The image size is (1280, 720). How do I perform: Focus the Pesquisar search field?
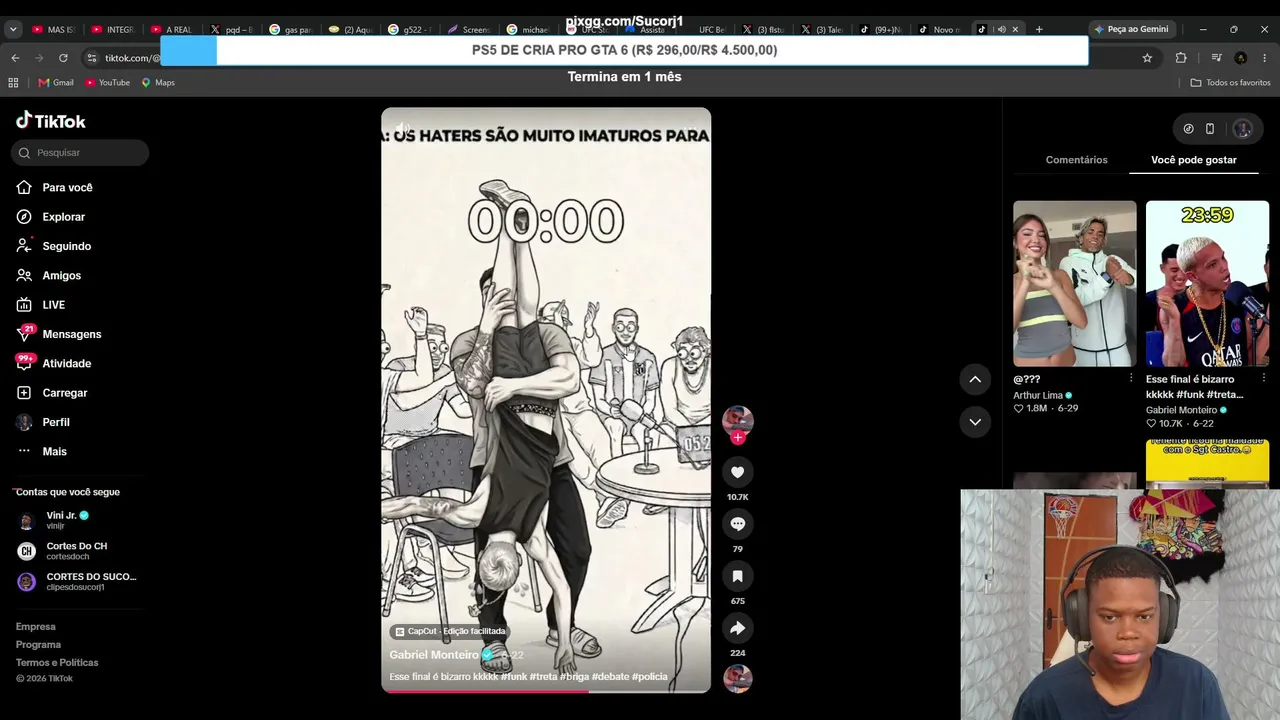point(80,153)
